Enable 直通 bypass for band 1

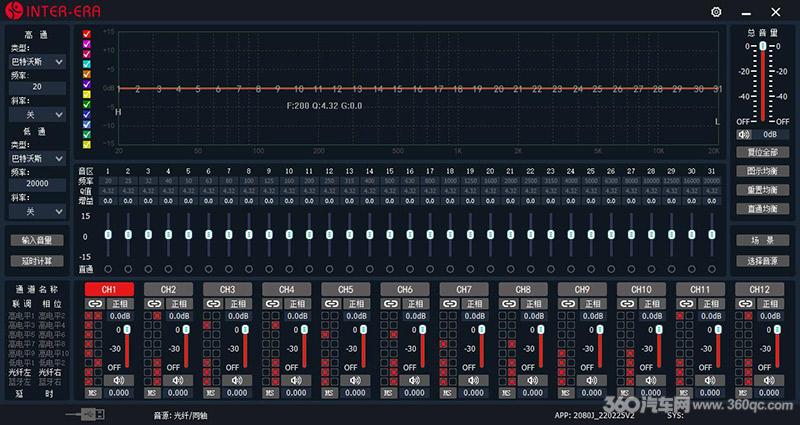pos(108,269)
